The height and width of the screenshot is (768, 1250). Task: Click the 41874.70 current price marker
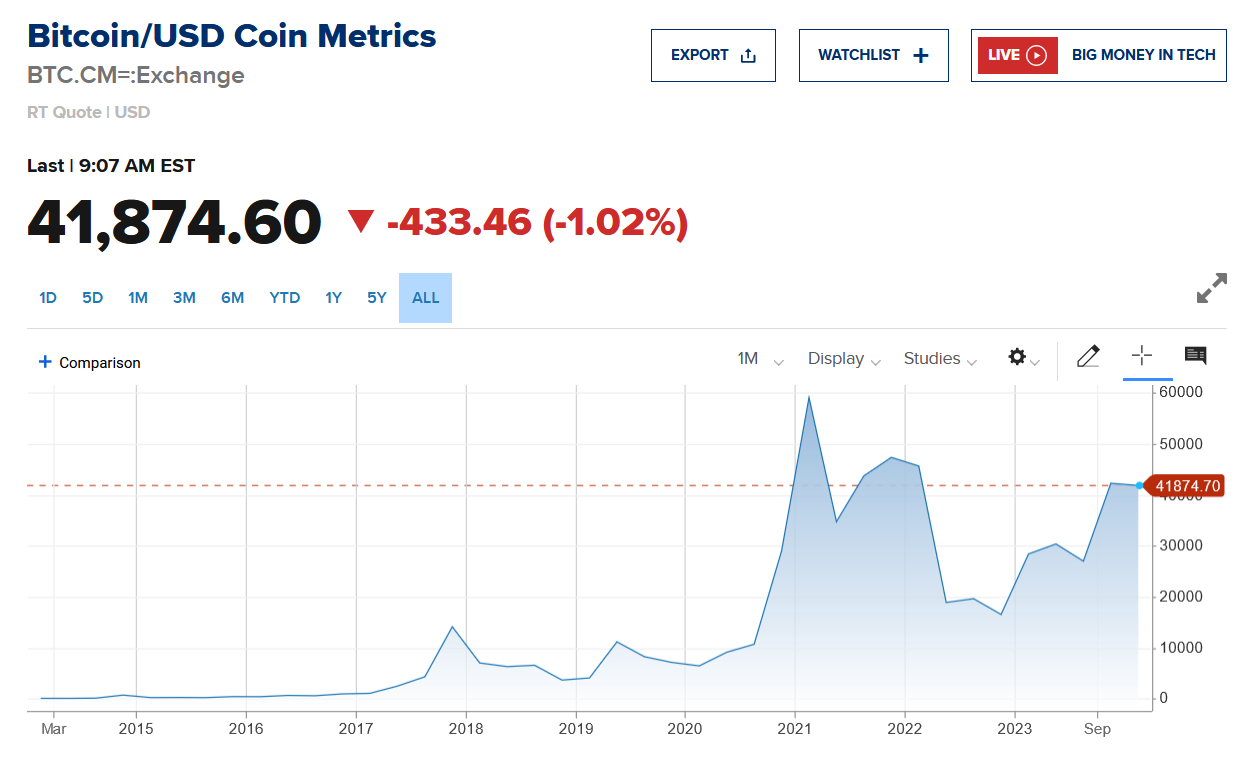tap(1187, 486)
